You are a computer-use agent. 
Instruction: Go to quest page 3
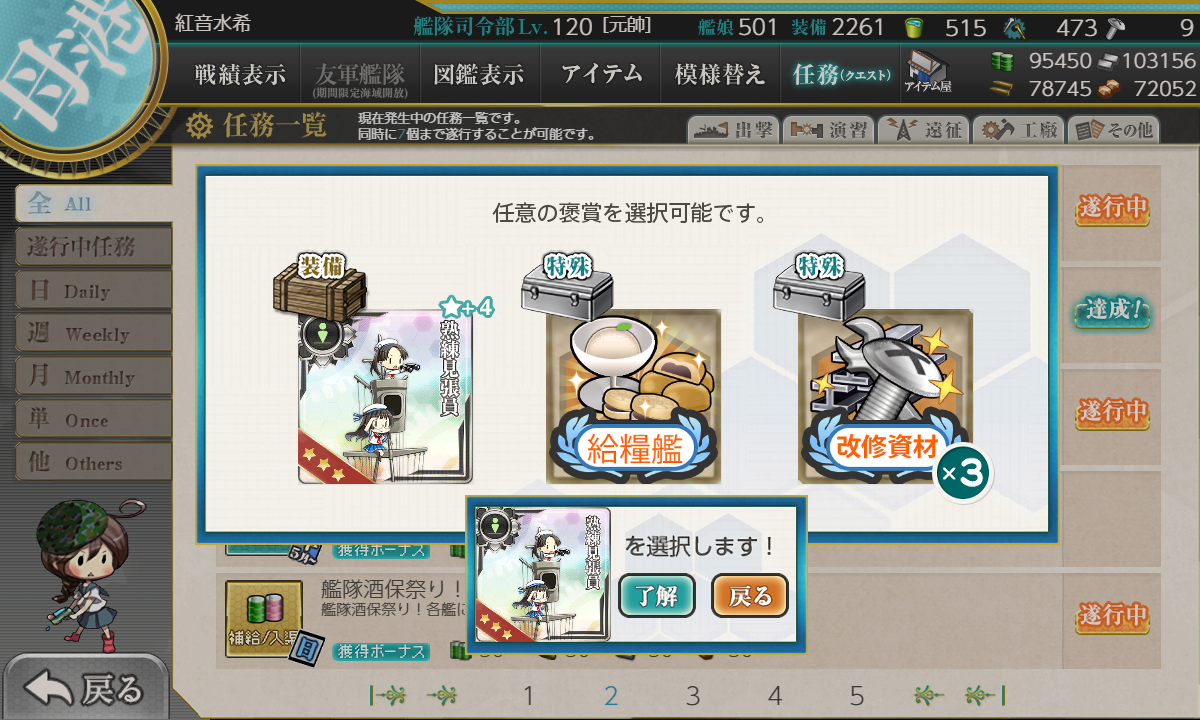point(693,696)
